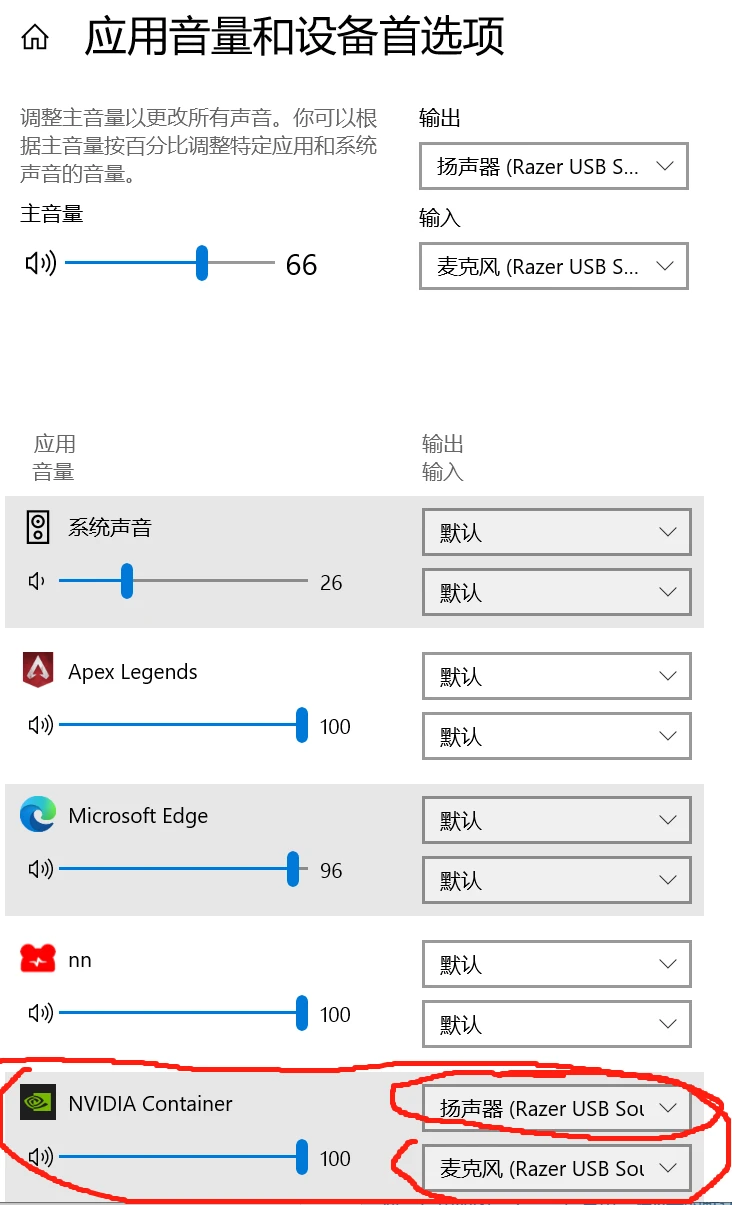Click the Microsoft Edge app icon
This screenshot has height=1205, width=732.
(37, 814)
